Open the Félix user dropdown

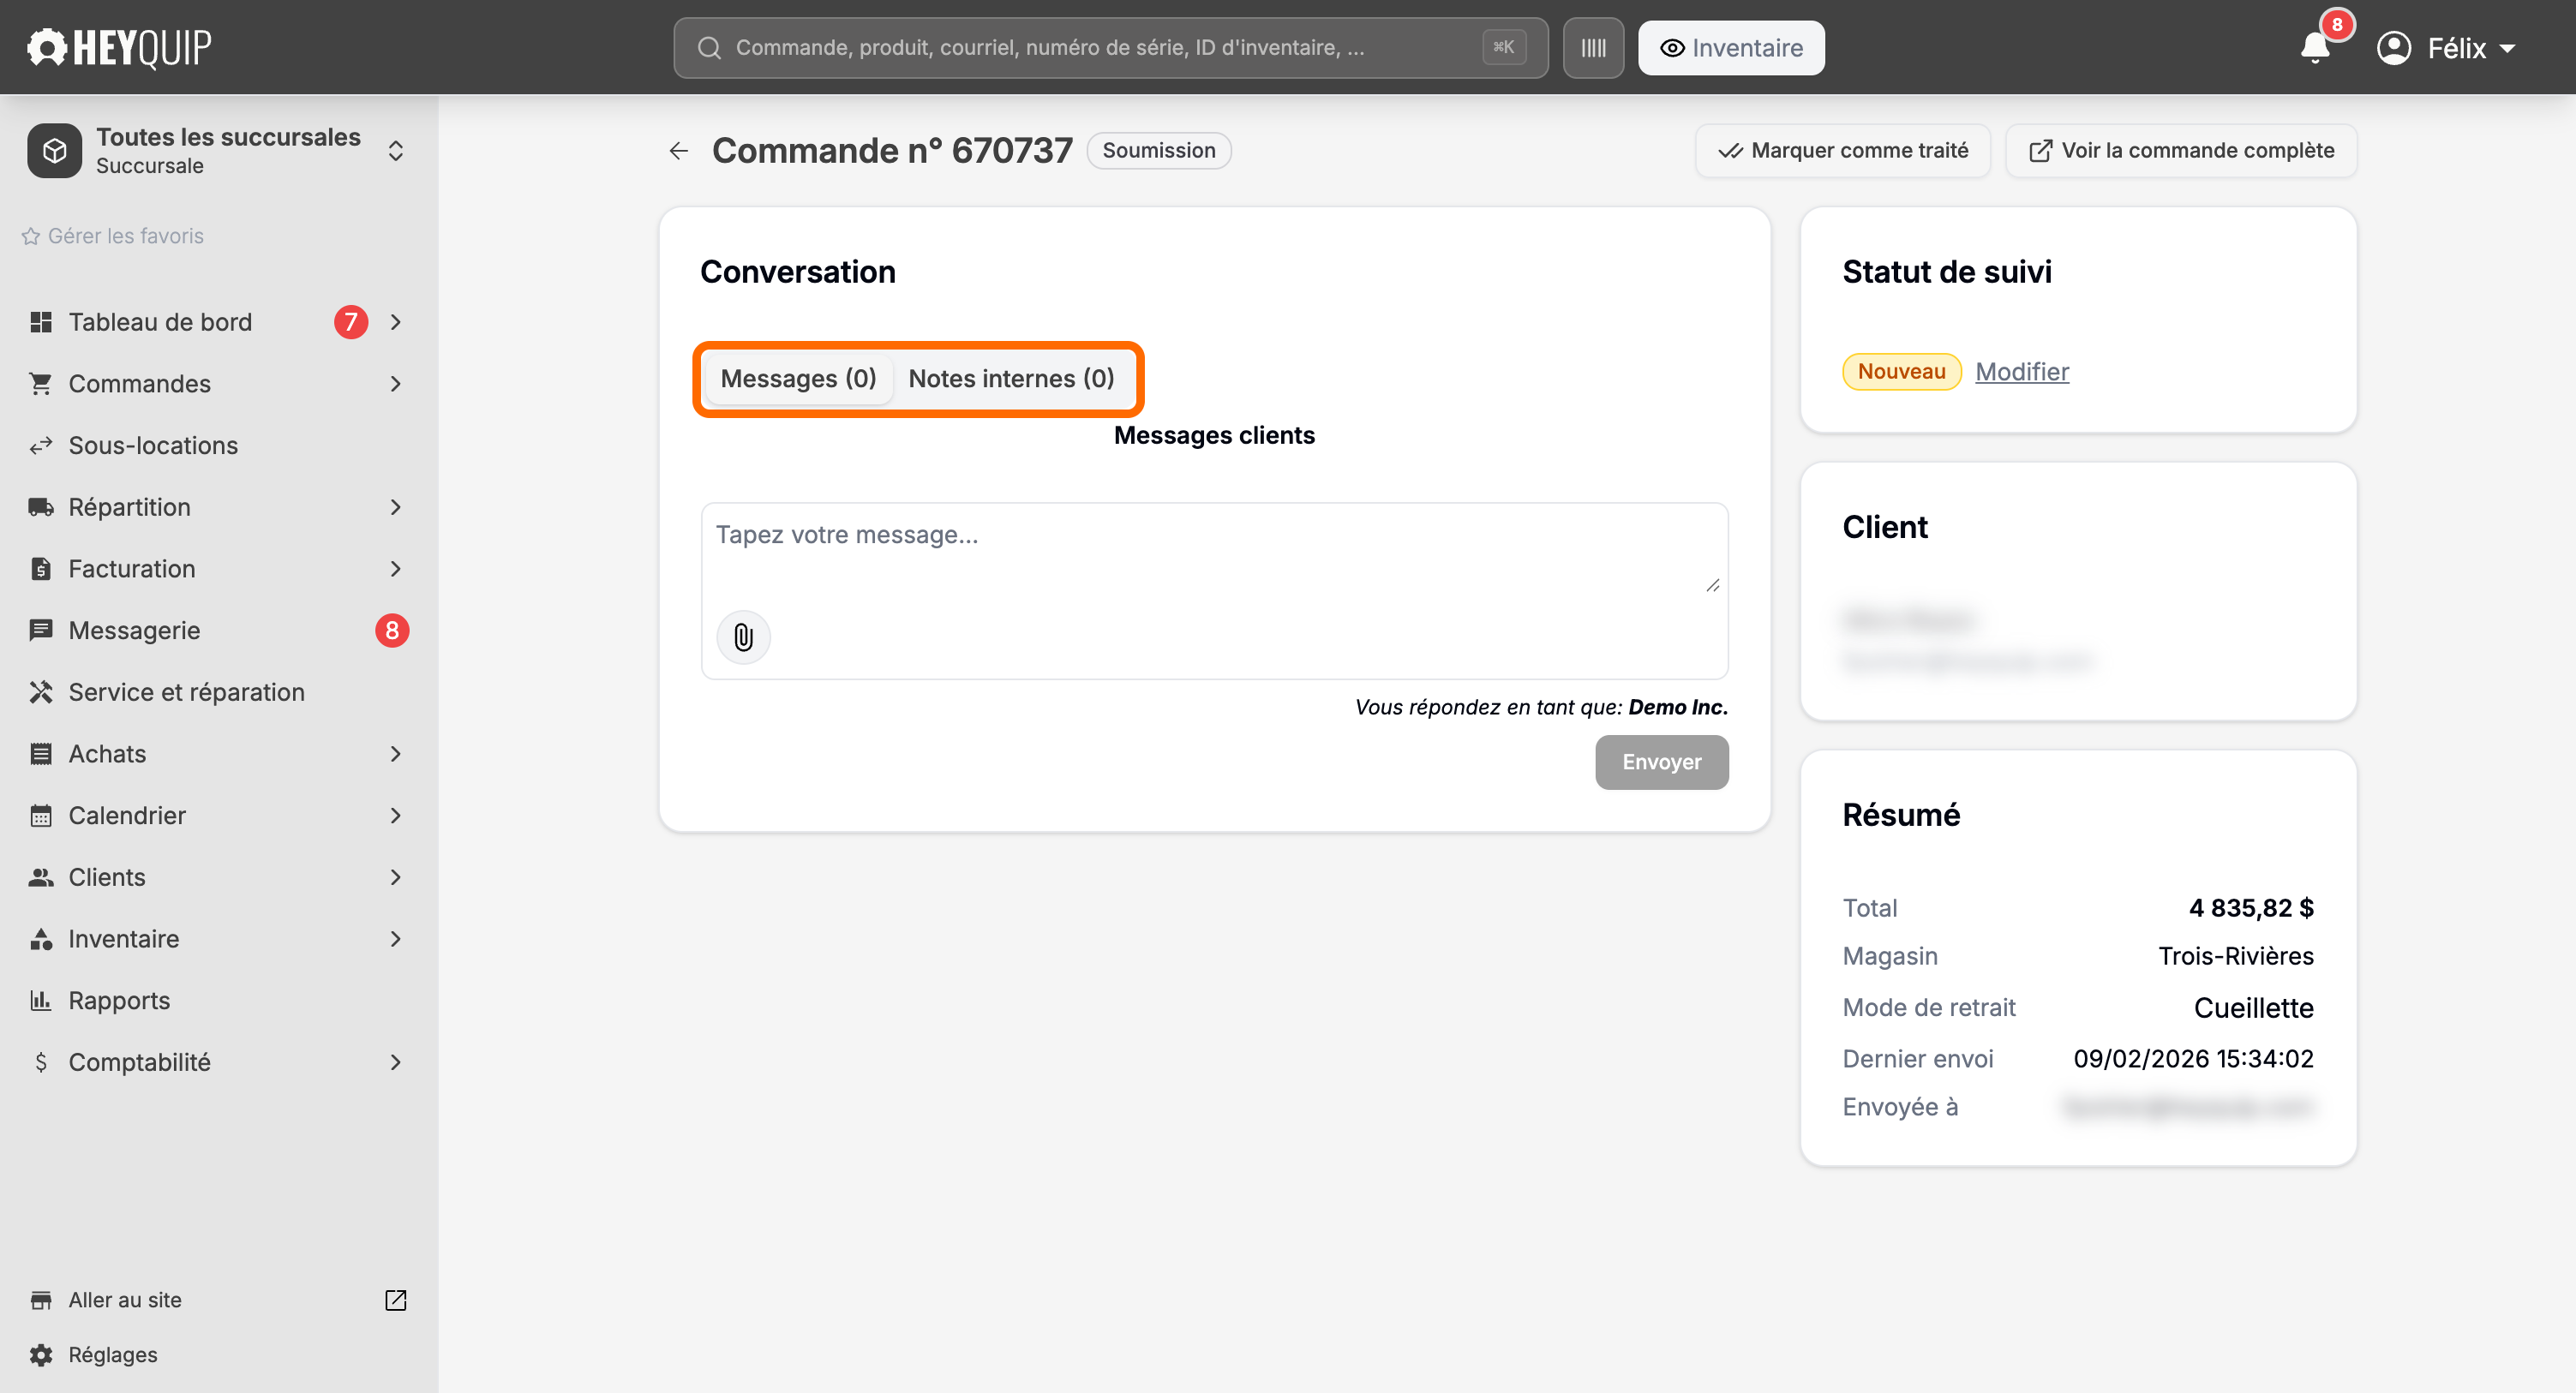2447,48
